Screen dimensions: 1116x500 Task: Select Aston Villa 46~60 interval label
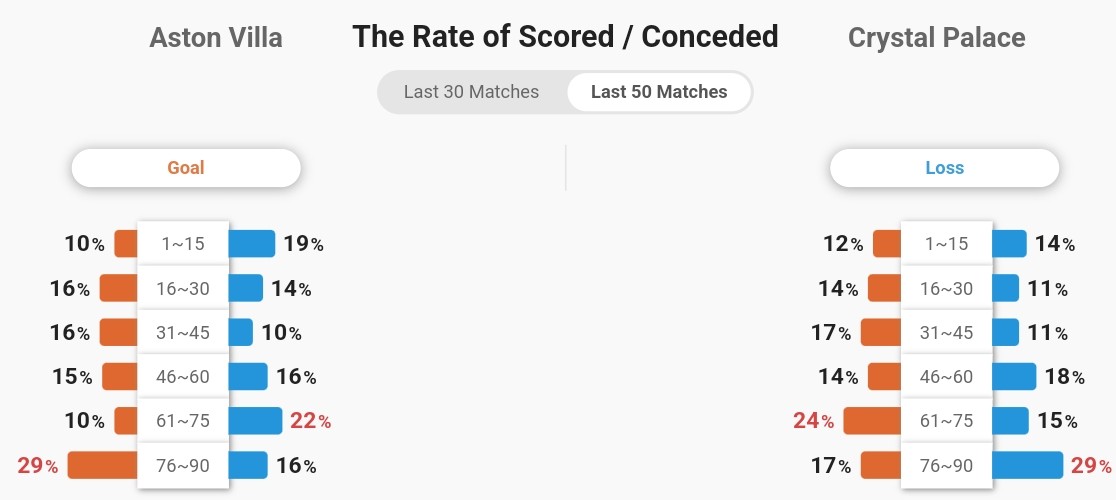click(183, 377)
